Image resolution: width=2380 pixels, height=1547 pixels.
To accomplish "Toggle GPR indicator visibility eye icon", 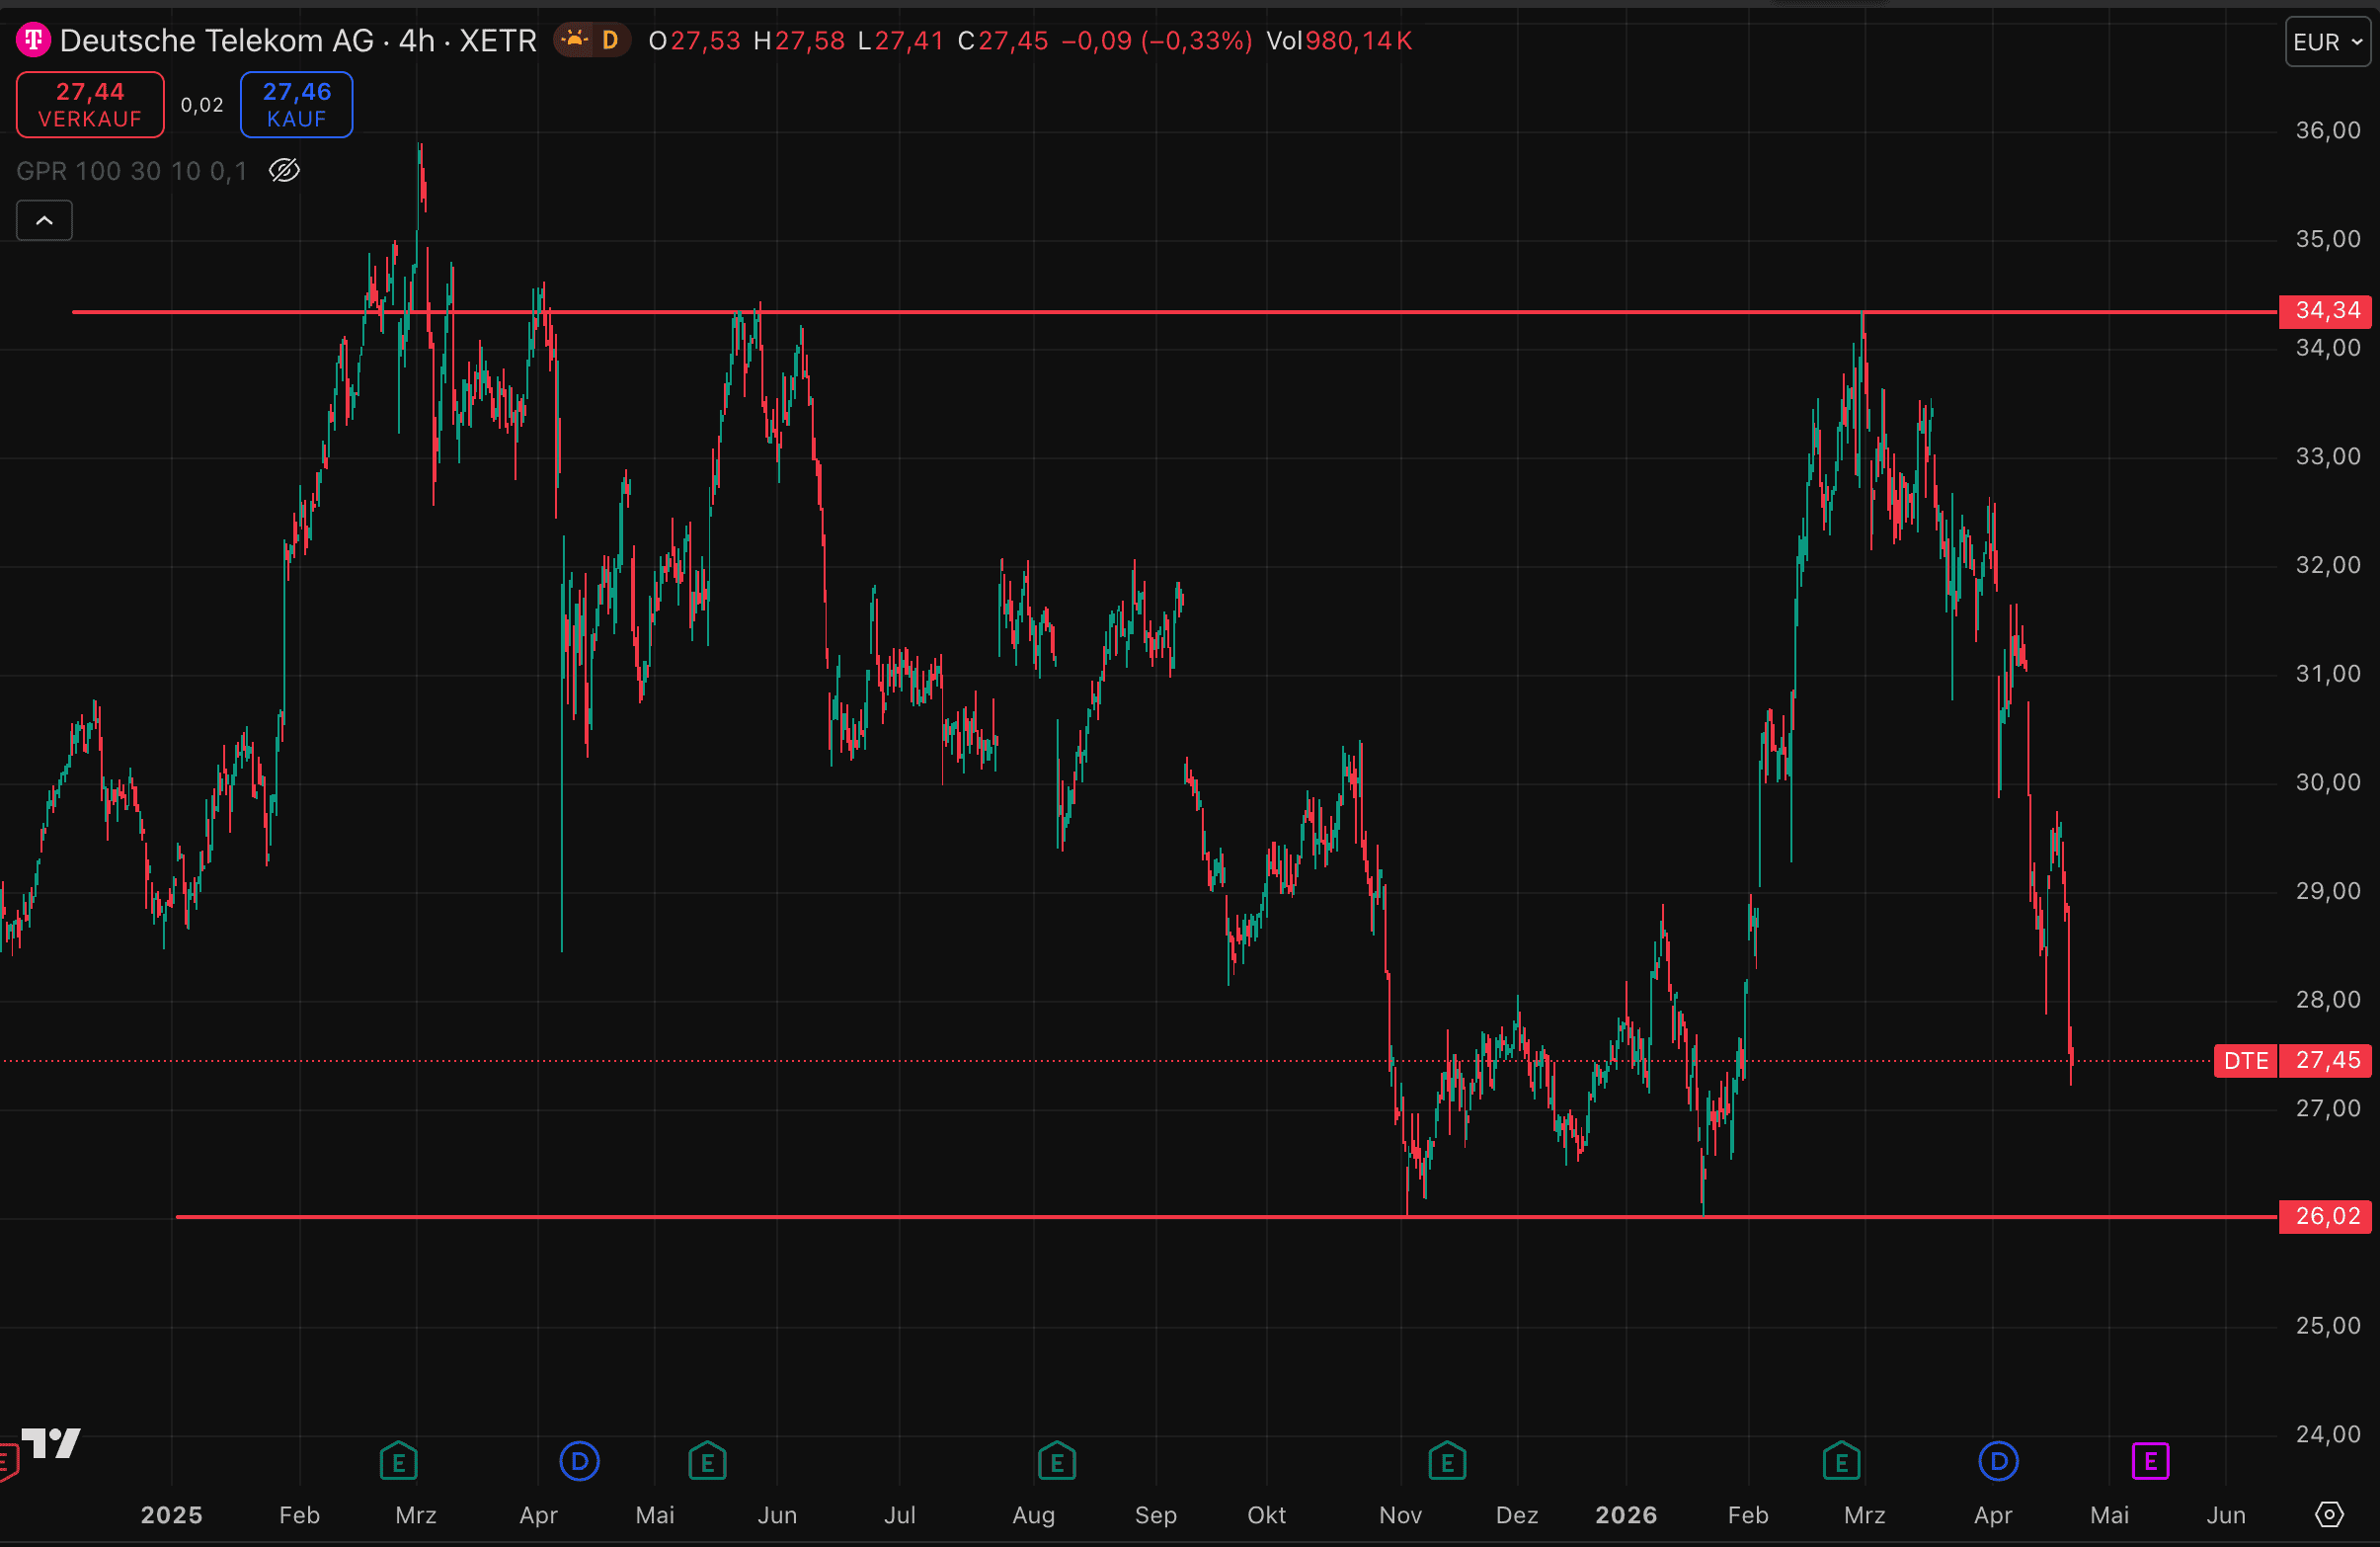I will pos(285,171).
